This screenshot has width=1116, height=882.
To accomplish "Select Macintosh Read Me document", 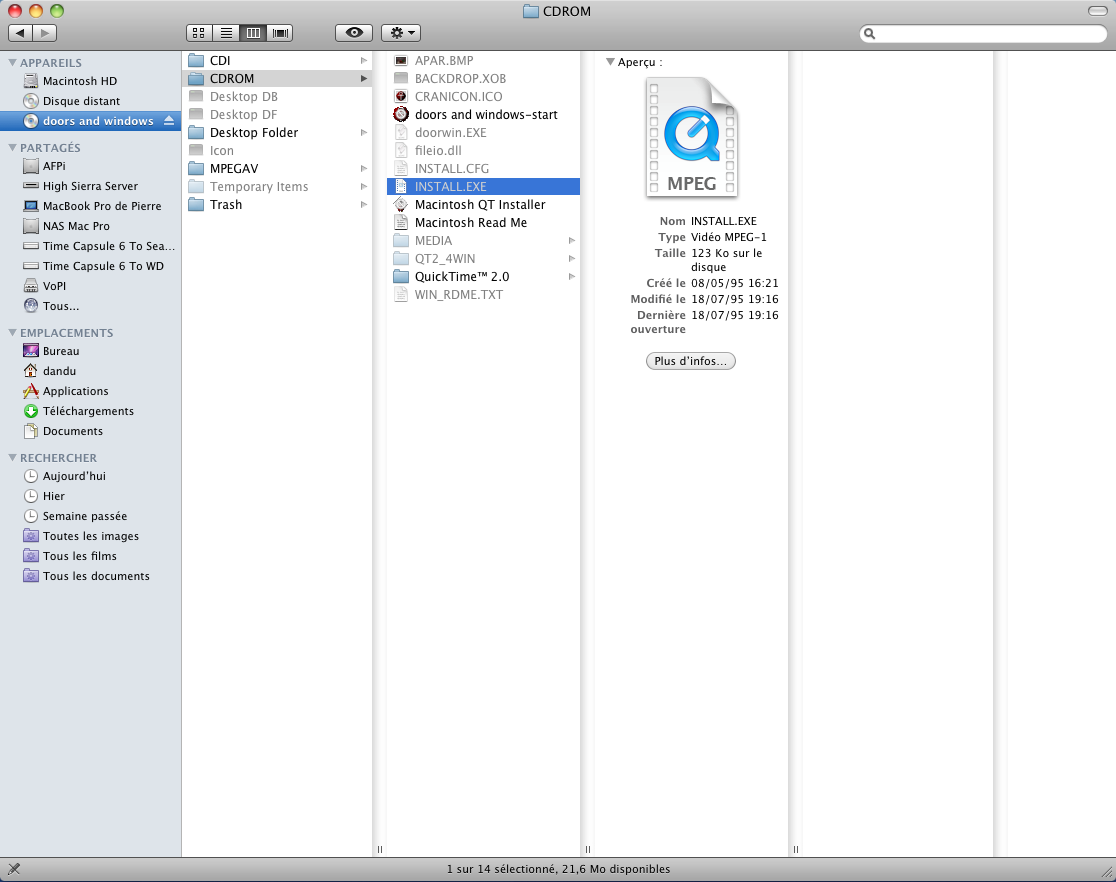I will point(483,222).
